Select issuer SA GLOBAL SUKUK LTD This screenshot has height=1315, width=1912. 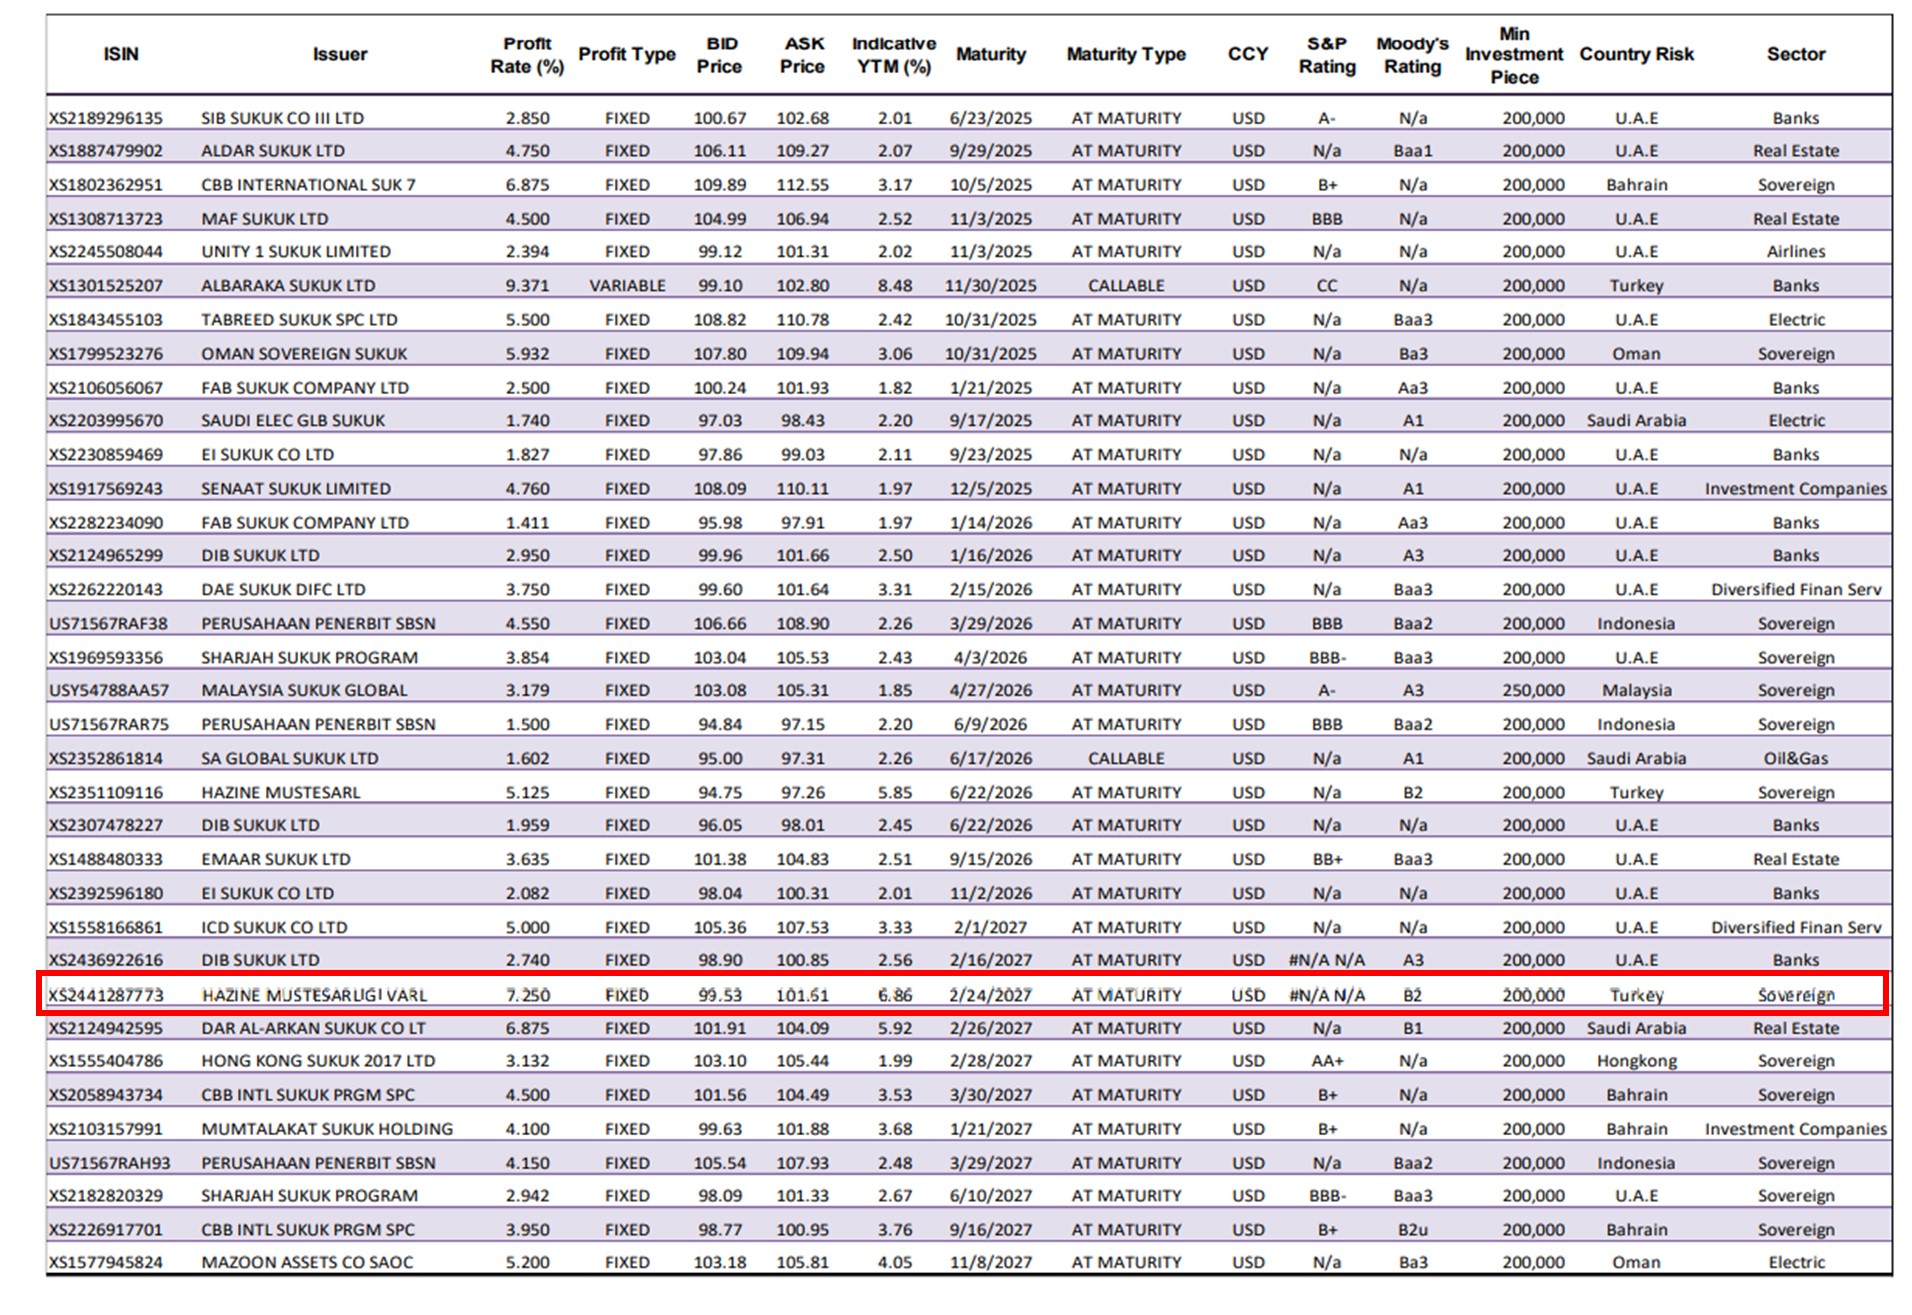point(290,759)
